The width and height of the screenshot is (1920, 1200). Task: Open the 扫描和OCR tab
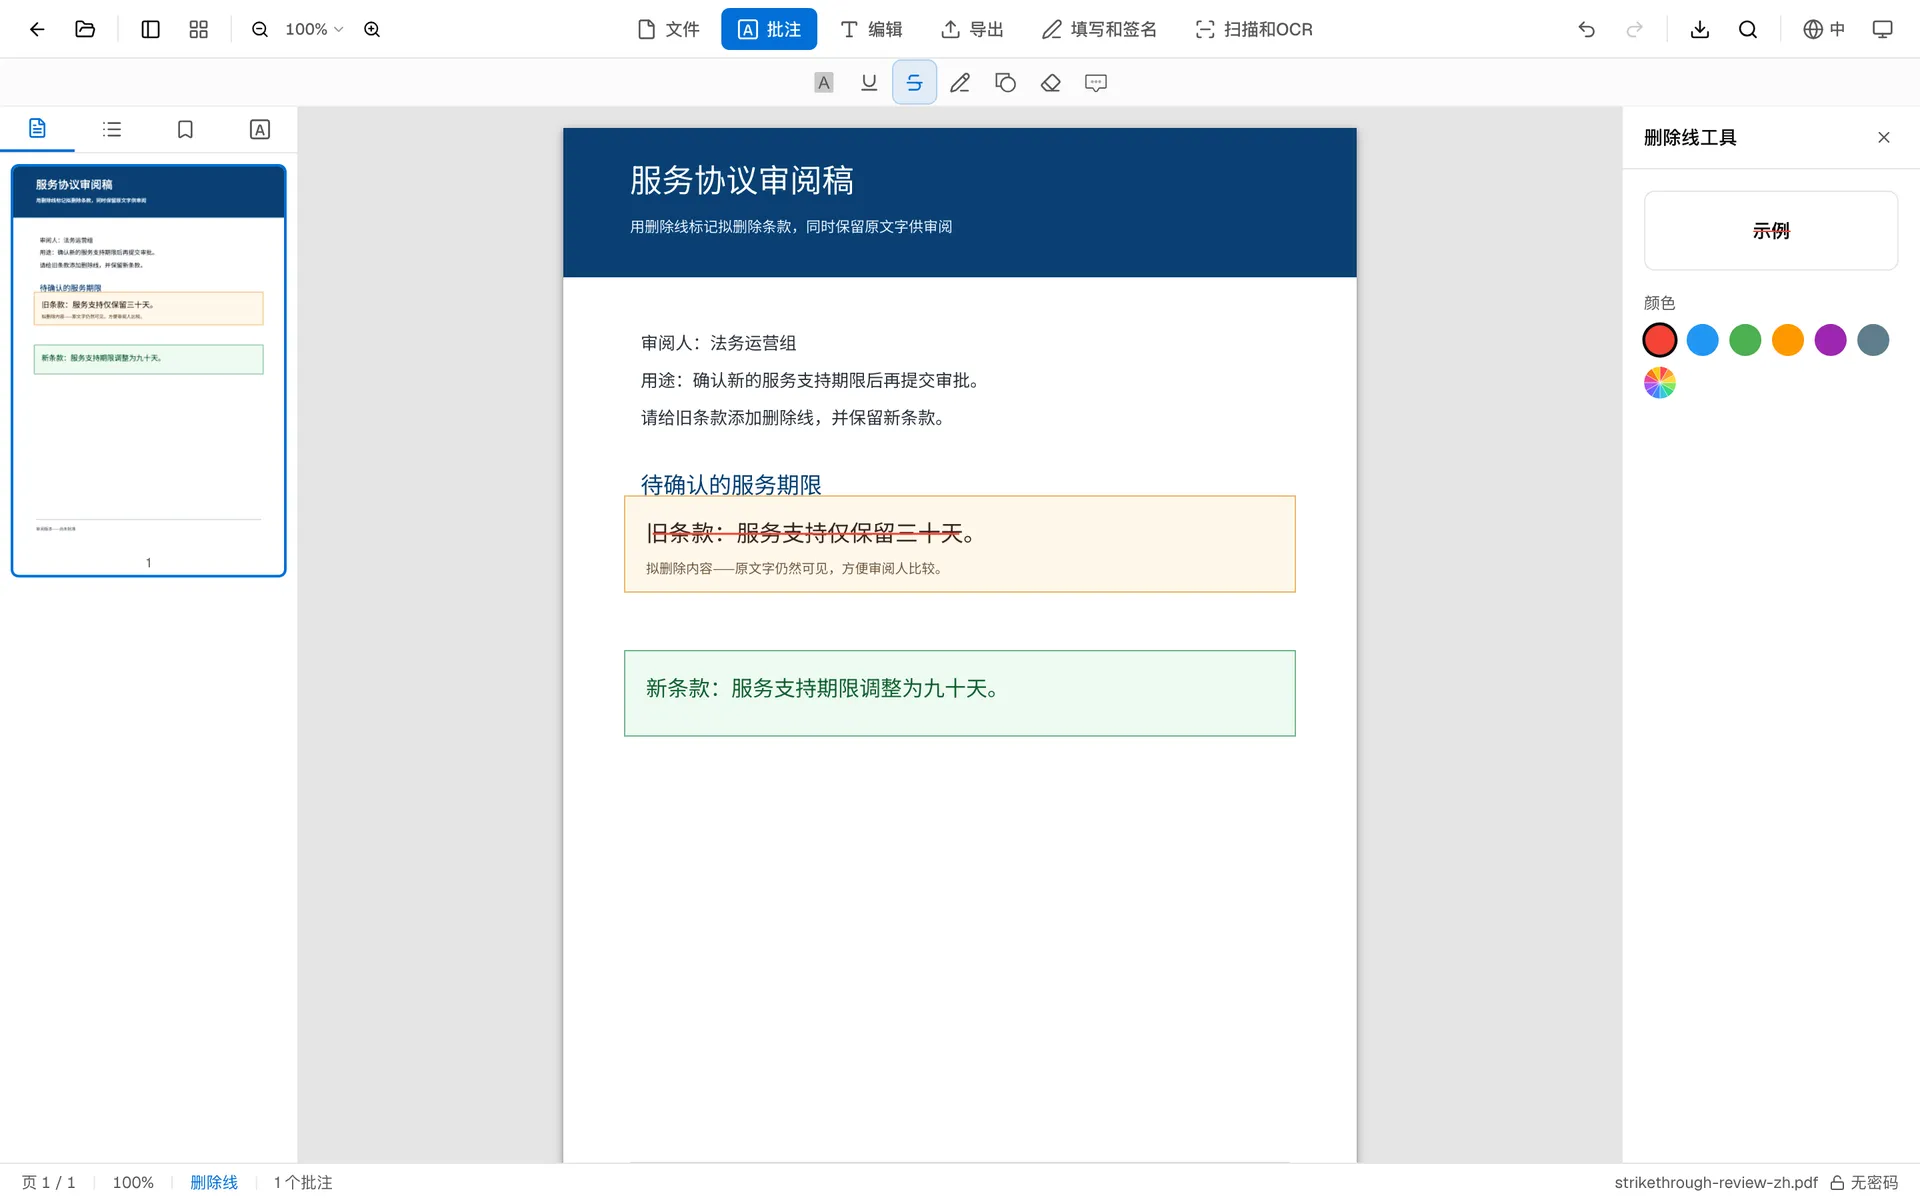[1254, 29]
